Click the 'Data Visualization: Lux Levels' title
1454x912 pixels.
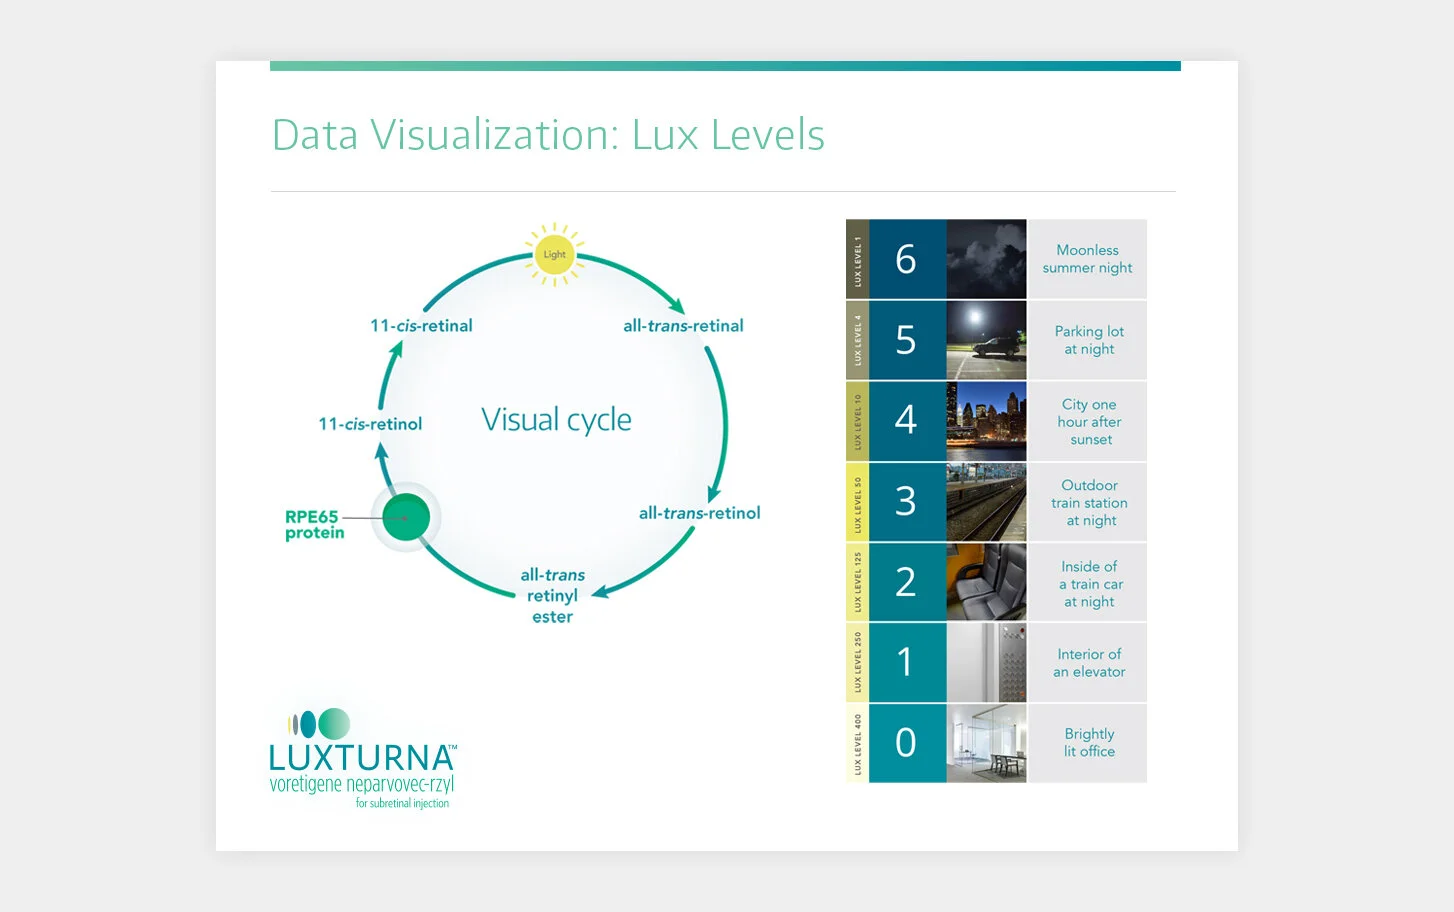click(548, 135)
